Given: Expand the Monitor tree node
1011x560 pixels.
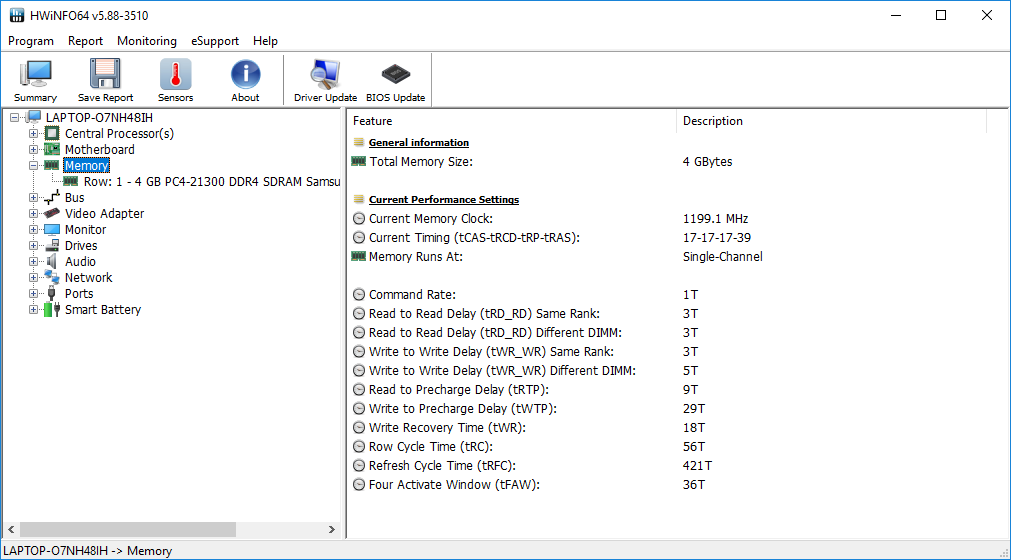Looking at the screenshot, I should 33,229.
